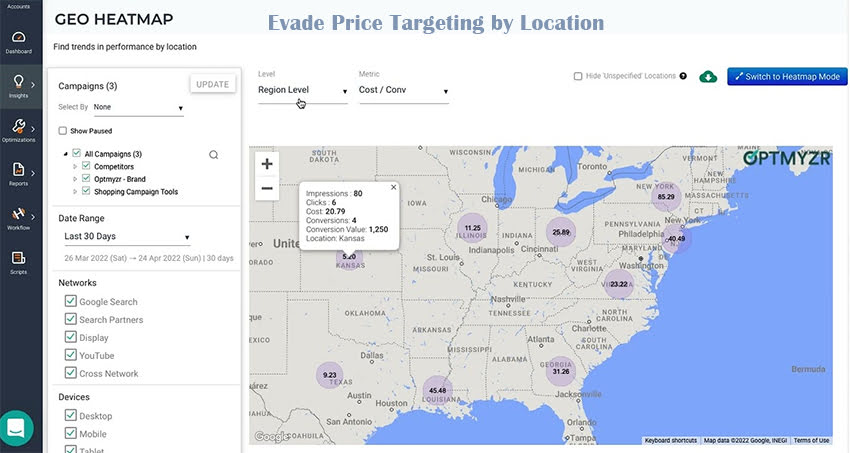Viewport: 850px width, 453px height.
Task: Toggle the Google Search network checkbox
Action: tap(70, 301)
